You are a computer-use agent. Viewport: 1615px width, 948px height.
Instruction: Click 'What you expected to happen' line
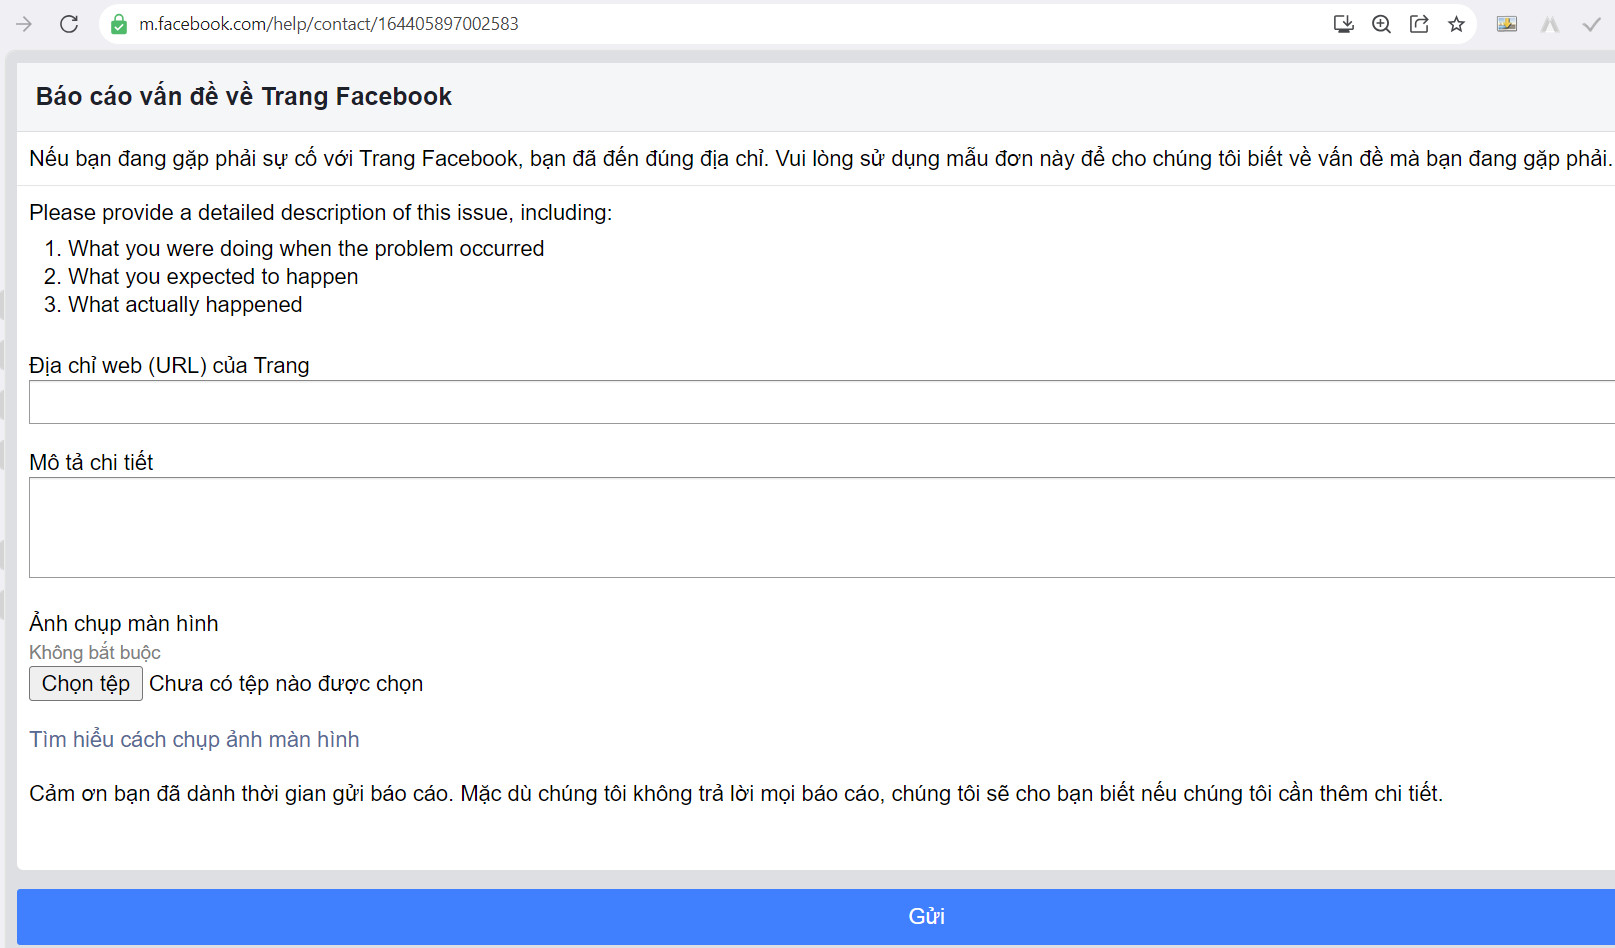(x=213, y=276)
